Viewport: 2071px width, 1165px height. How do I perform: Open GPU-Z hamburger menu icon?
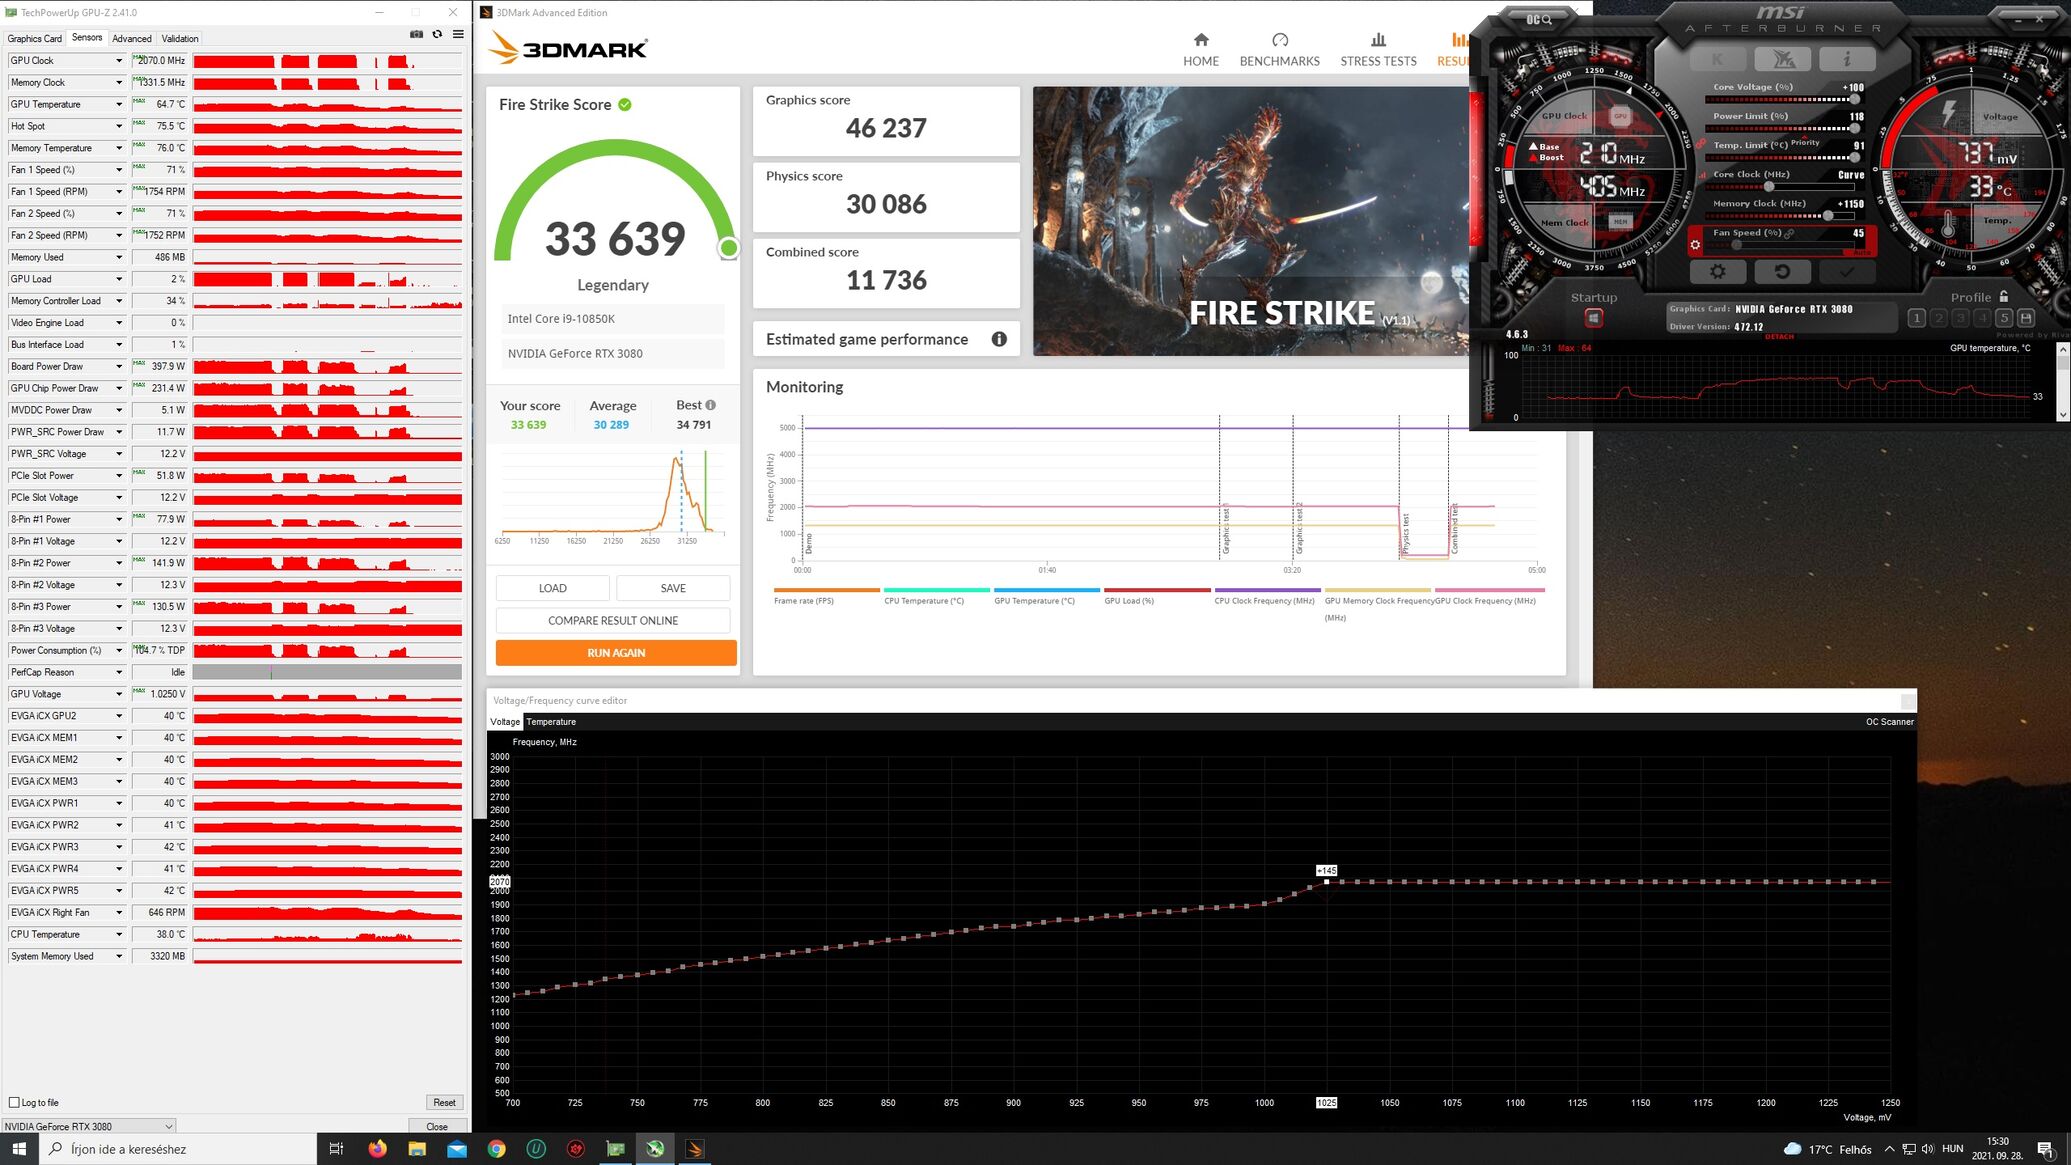pos(458,35)
